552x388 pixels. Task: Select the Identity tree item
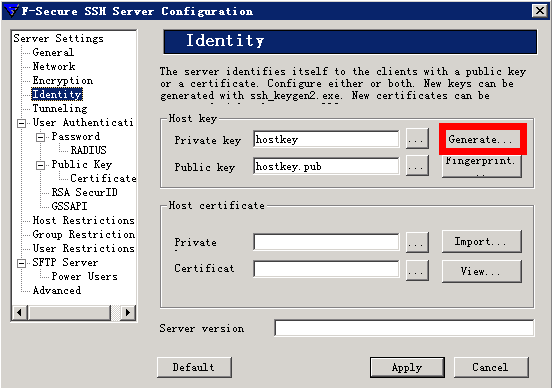[x=57, y=94]
